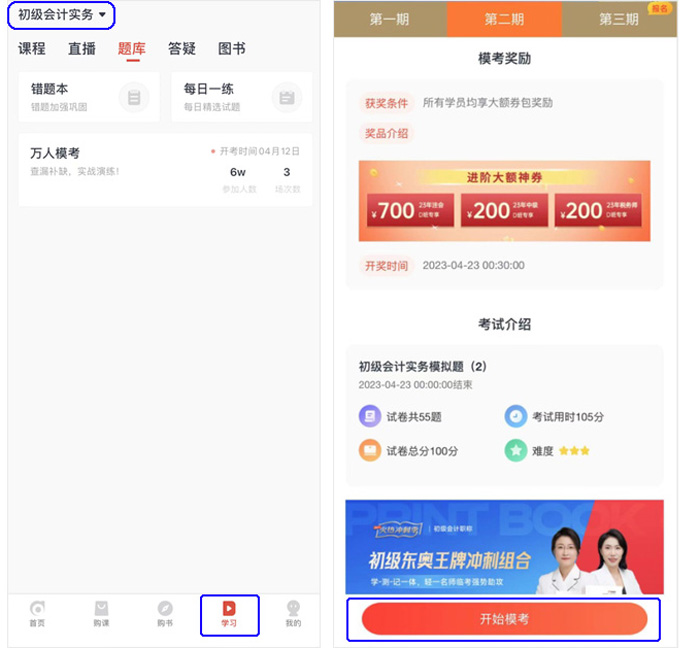Screen dimensions: 700x648
Task: Select the 学习 play icon
Action: click(x=229, y=609)
